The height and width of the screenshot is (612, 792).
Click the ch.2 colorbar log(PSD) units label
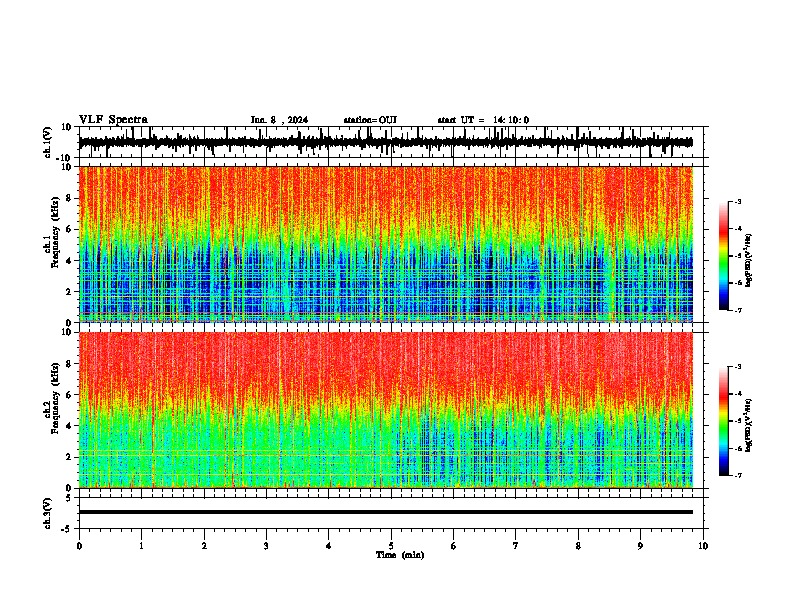[x=749, y=426]
